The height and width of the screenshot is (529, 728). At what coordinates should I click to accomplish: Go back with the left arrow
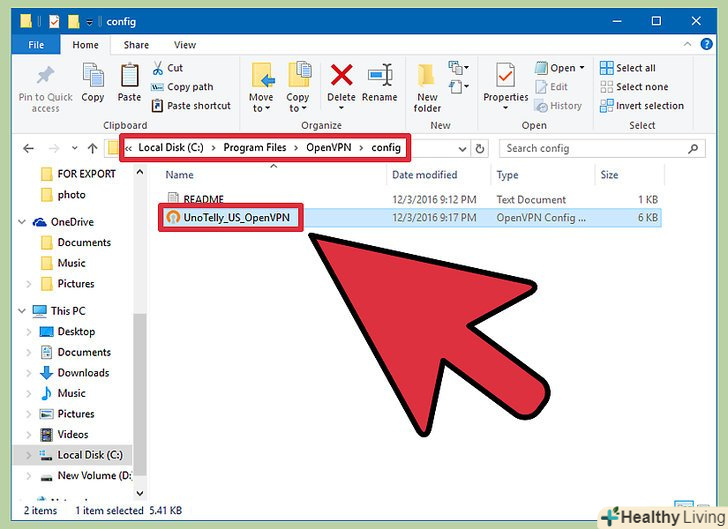pyautogui.click(x=28, y=149)
